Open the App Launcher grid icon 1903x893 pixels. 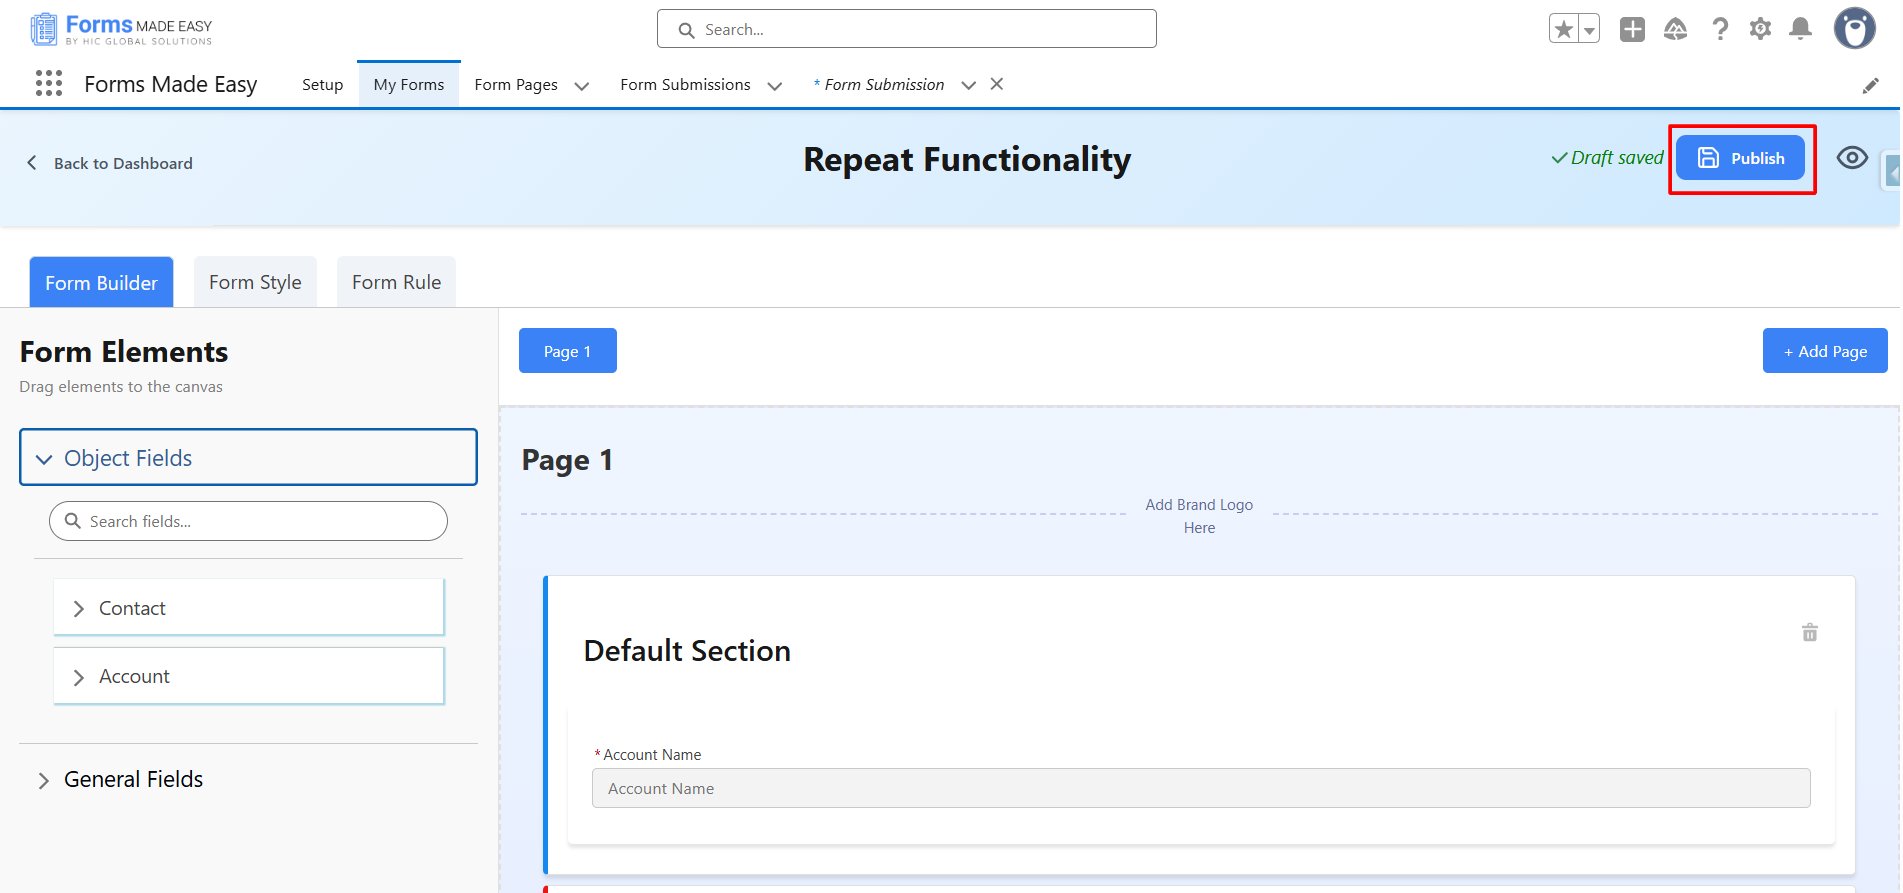48,83
